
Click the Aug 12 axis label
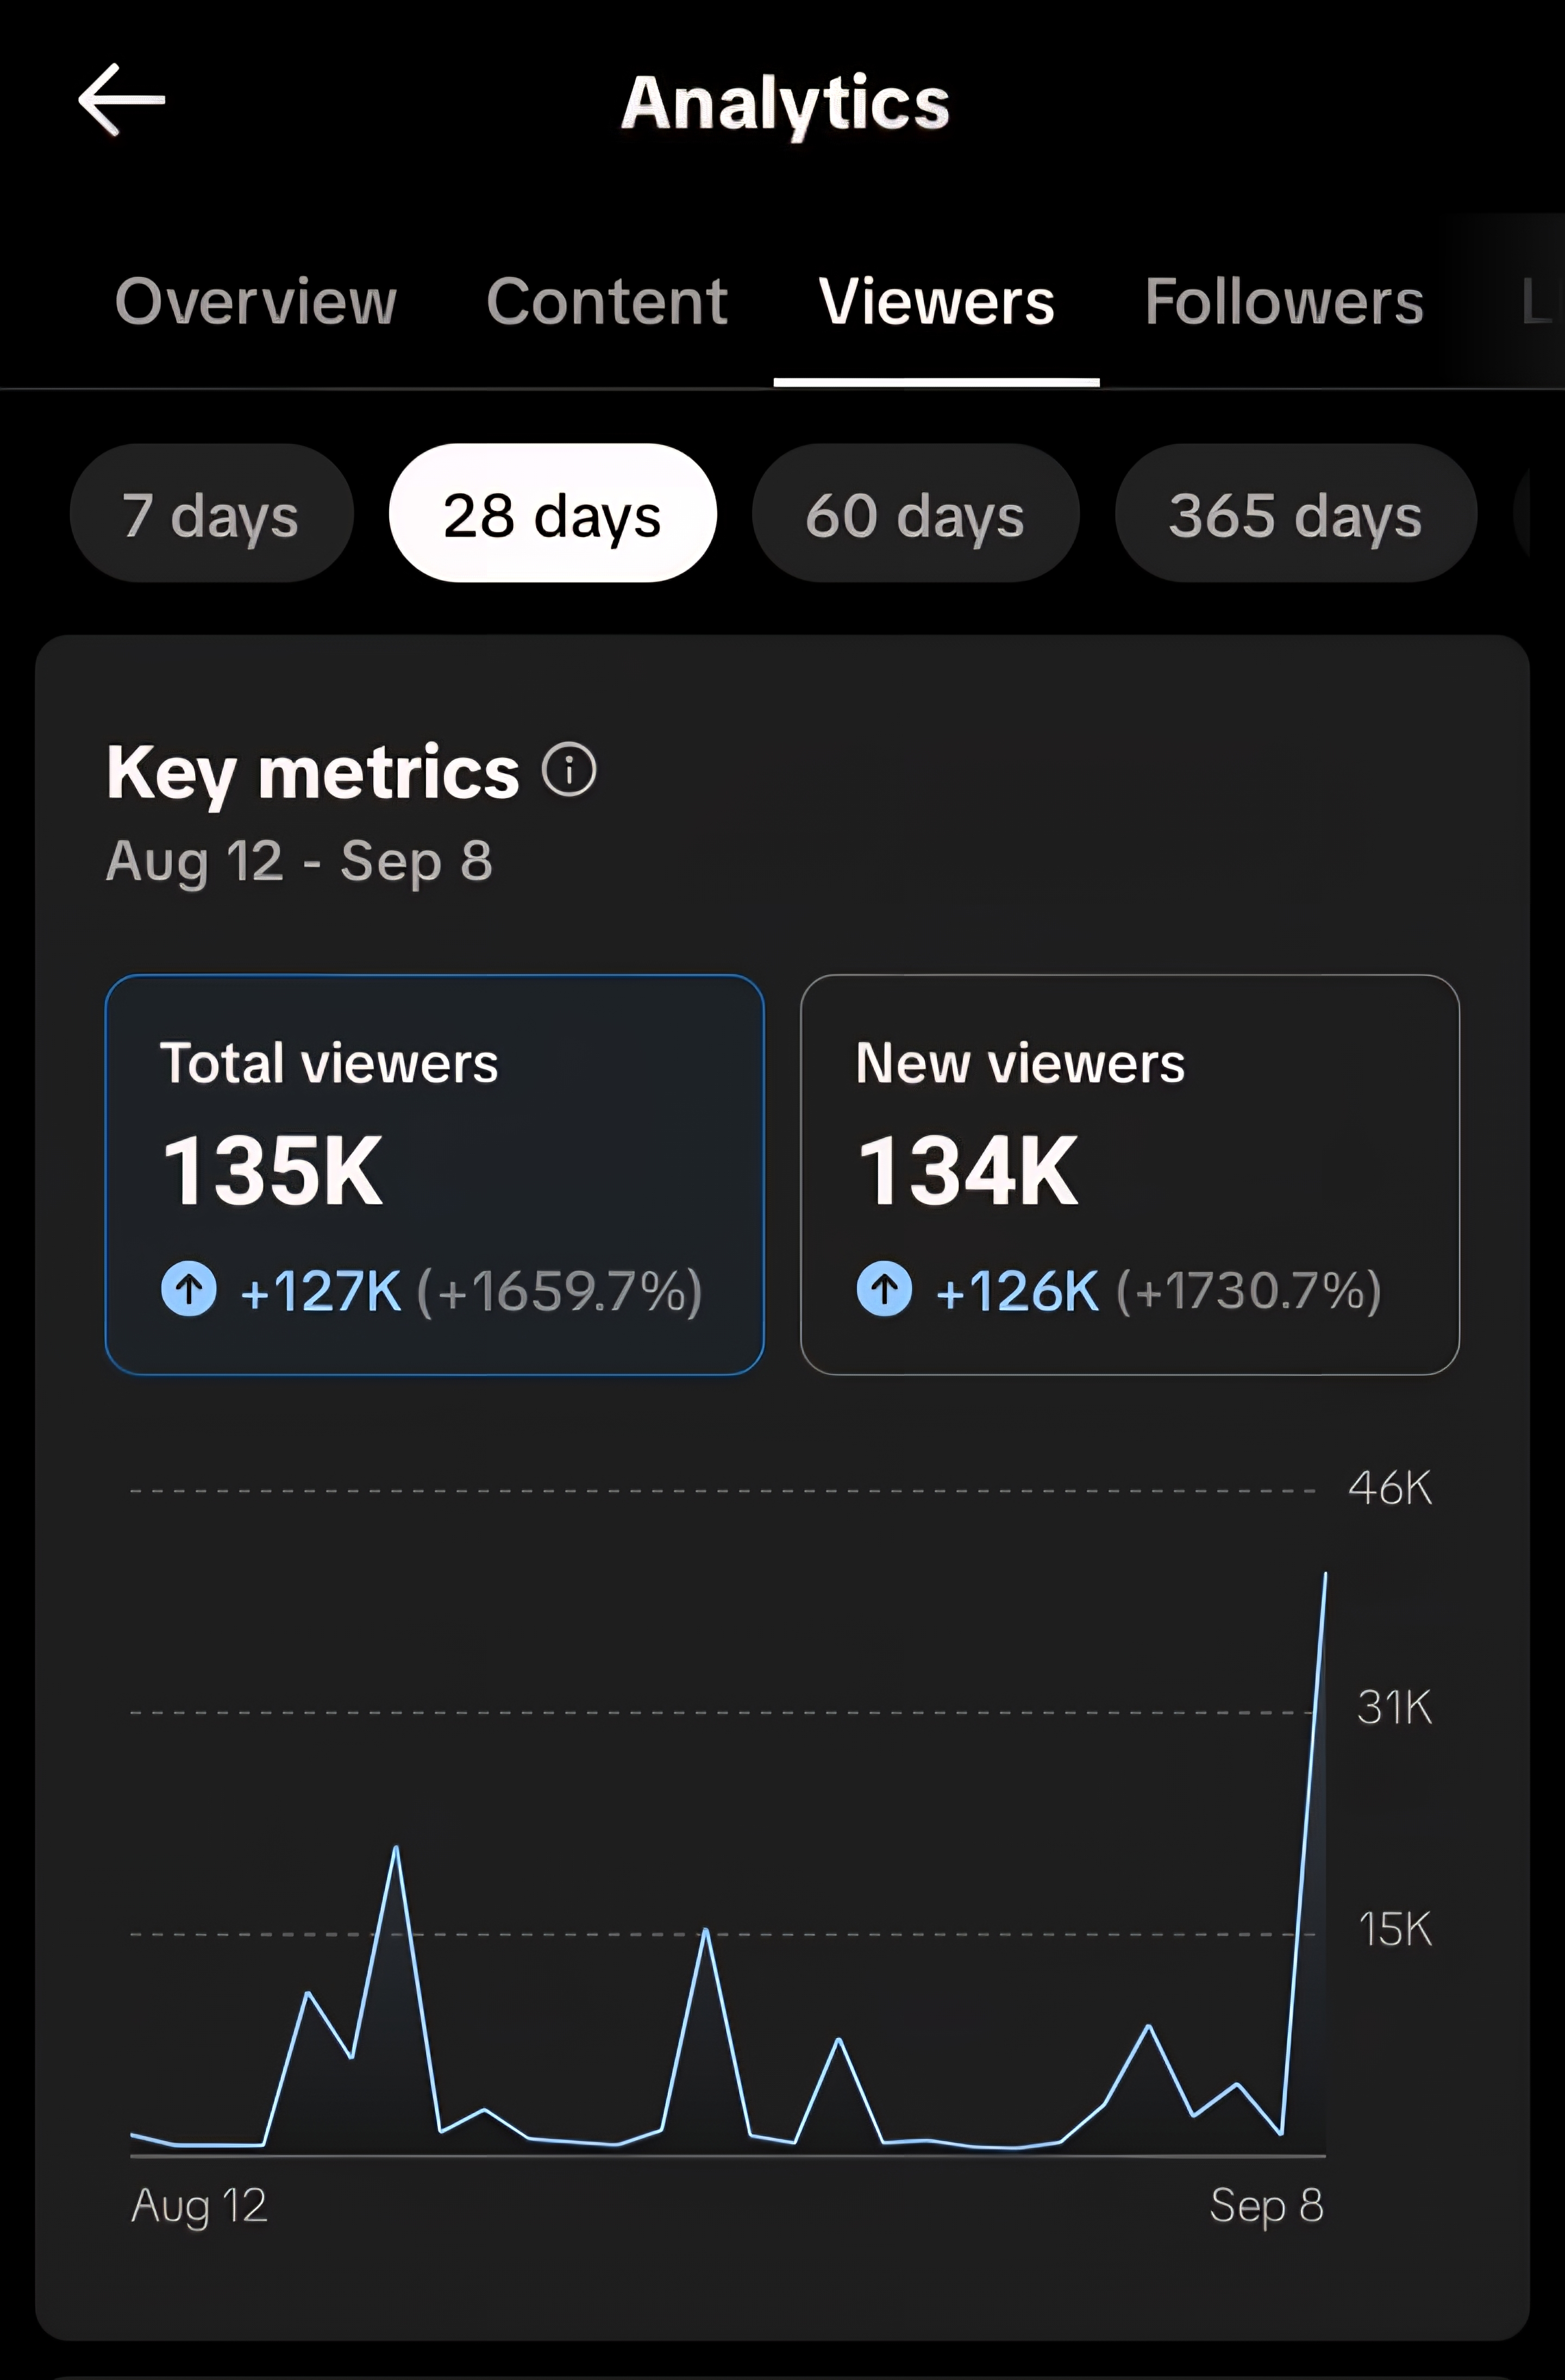tap(199, 2205)
